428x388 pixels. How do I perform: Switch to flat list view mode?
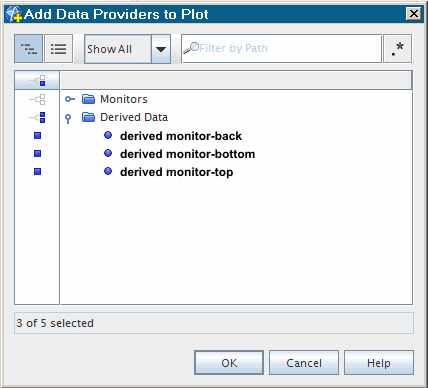click(58, 49)
